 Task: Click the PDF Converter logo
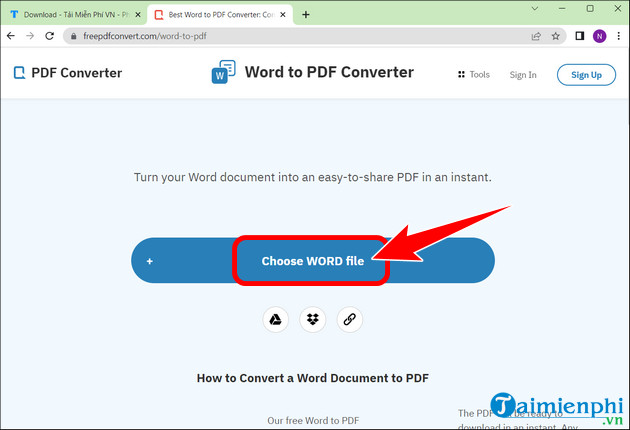pos(68,73)
